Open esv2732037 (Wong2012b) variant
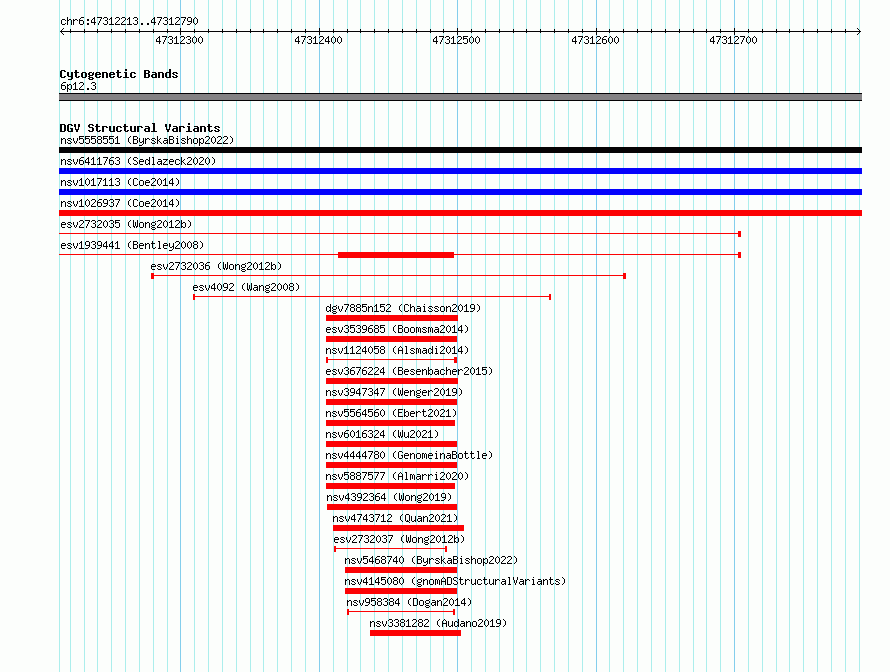The width and height of the screenshot is (890, 672). tap(399, 539)
